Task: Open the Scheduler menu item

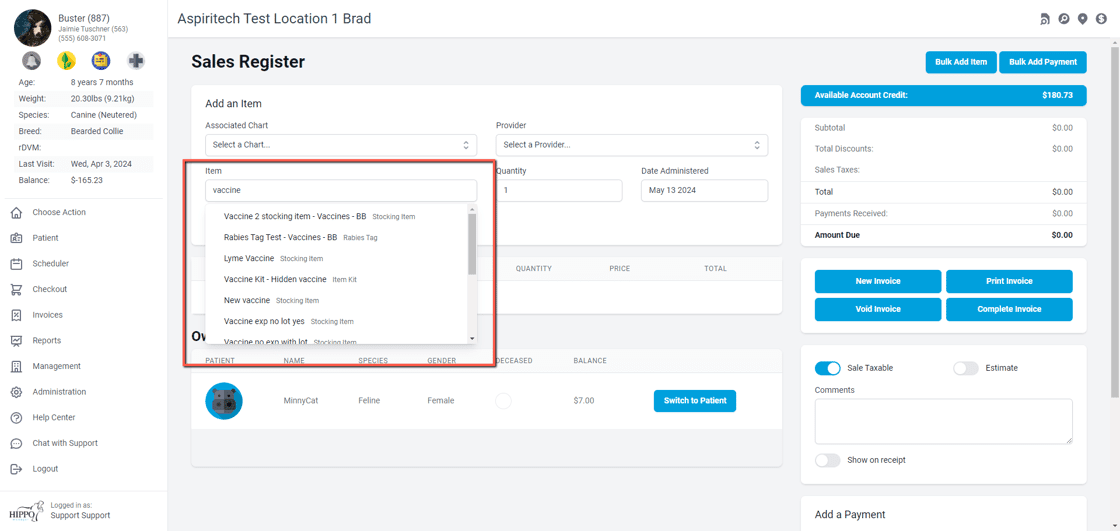Action: 51,264
